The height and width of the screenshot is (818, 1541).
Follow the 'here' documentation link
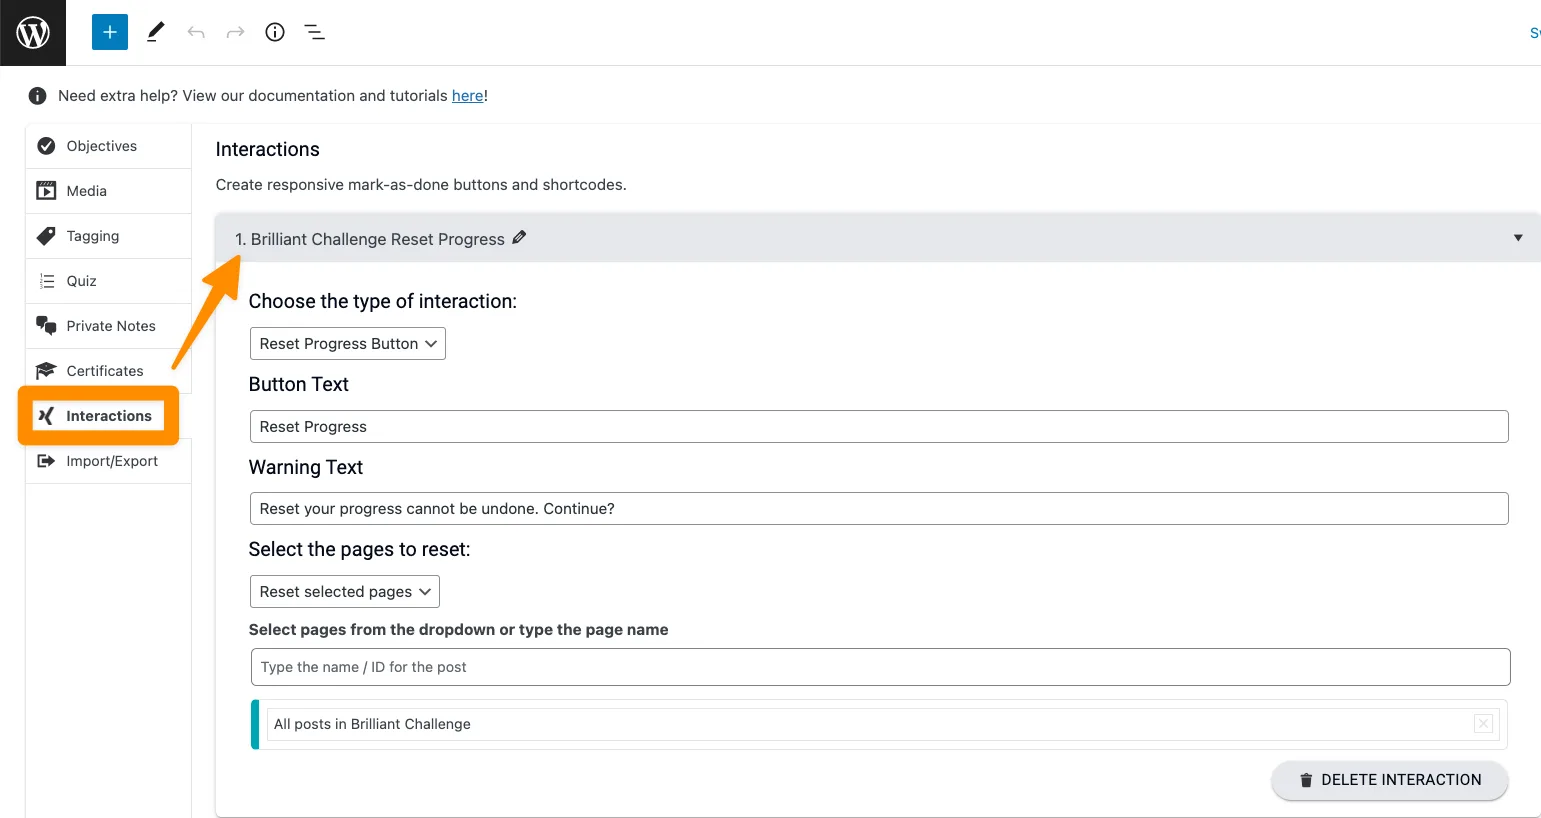(x=467, y=96)
